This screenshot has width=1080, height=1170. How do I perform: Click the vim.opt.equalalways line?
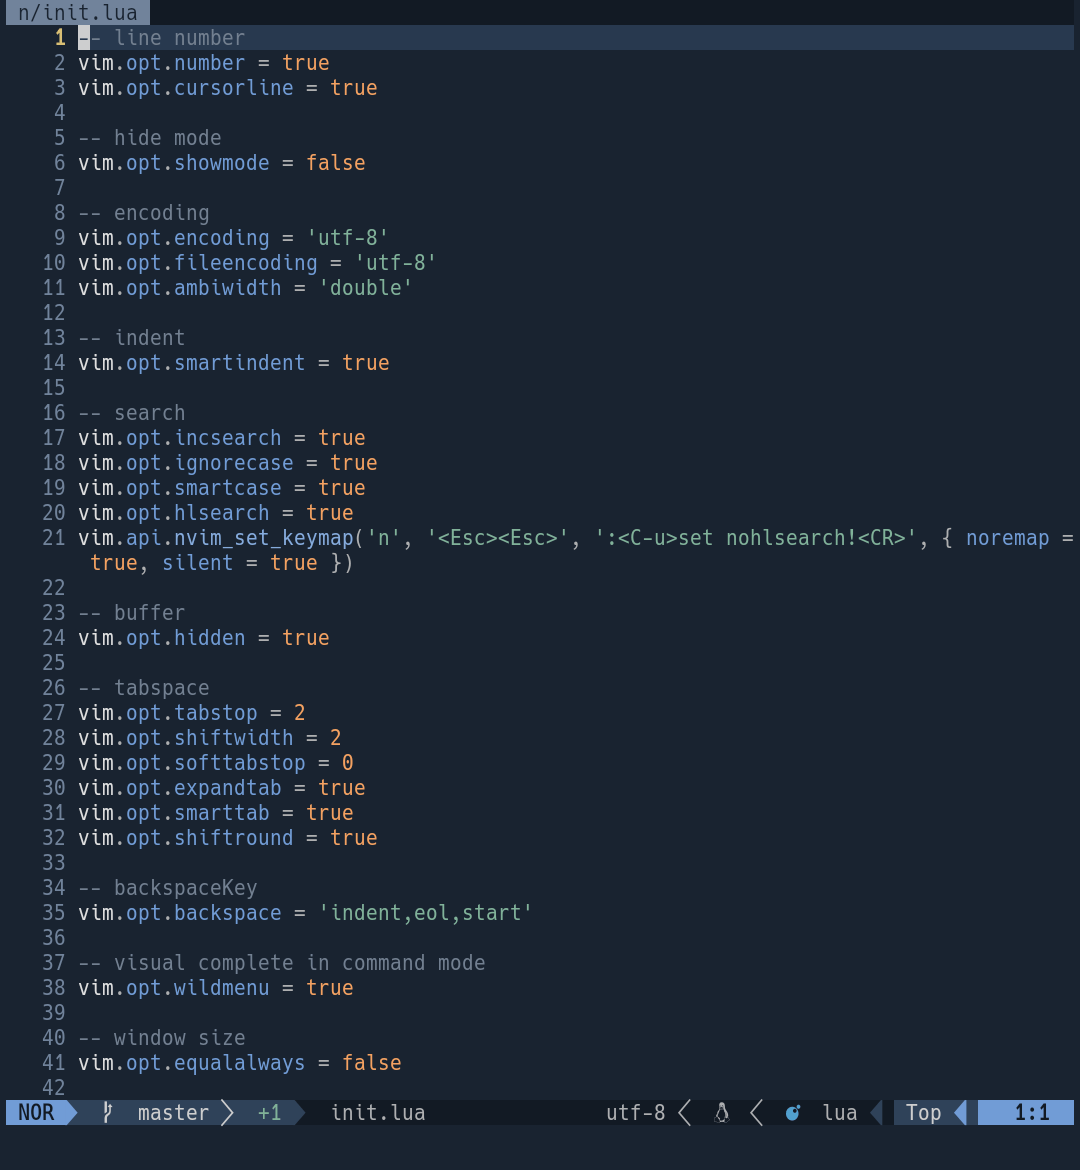pyautogui.click(x=240, y=1063)
